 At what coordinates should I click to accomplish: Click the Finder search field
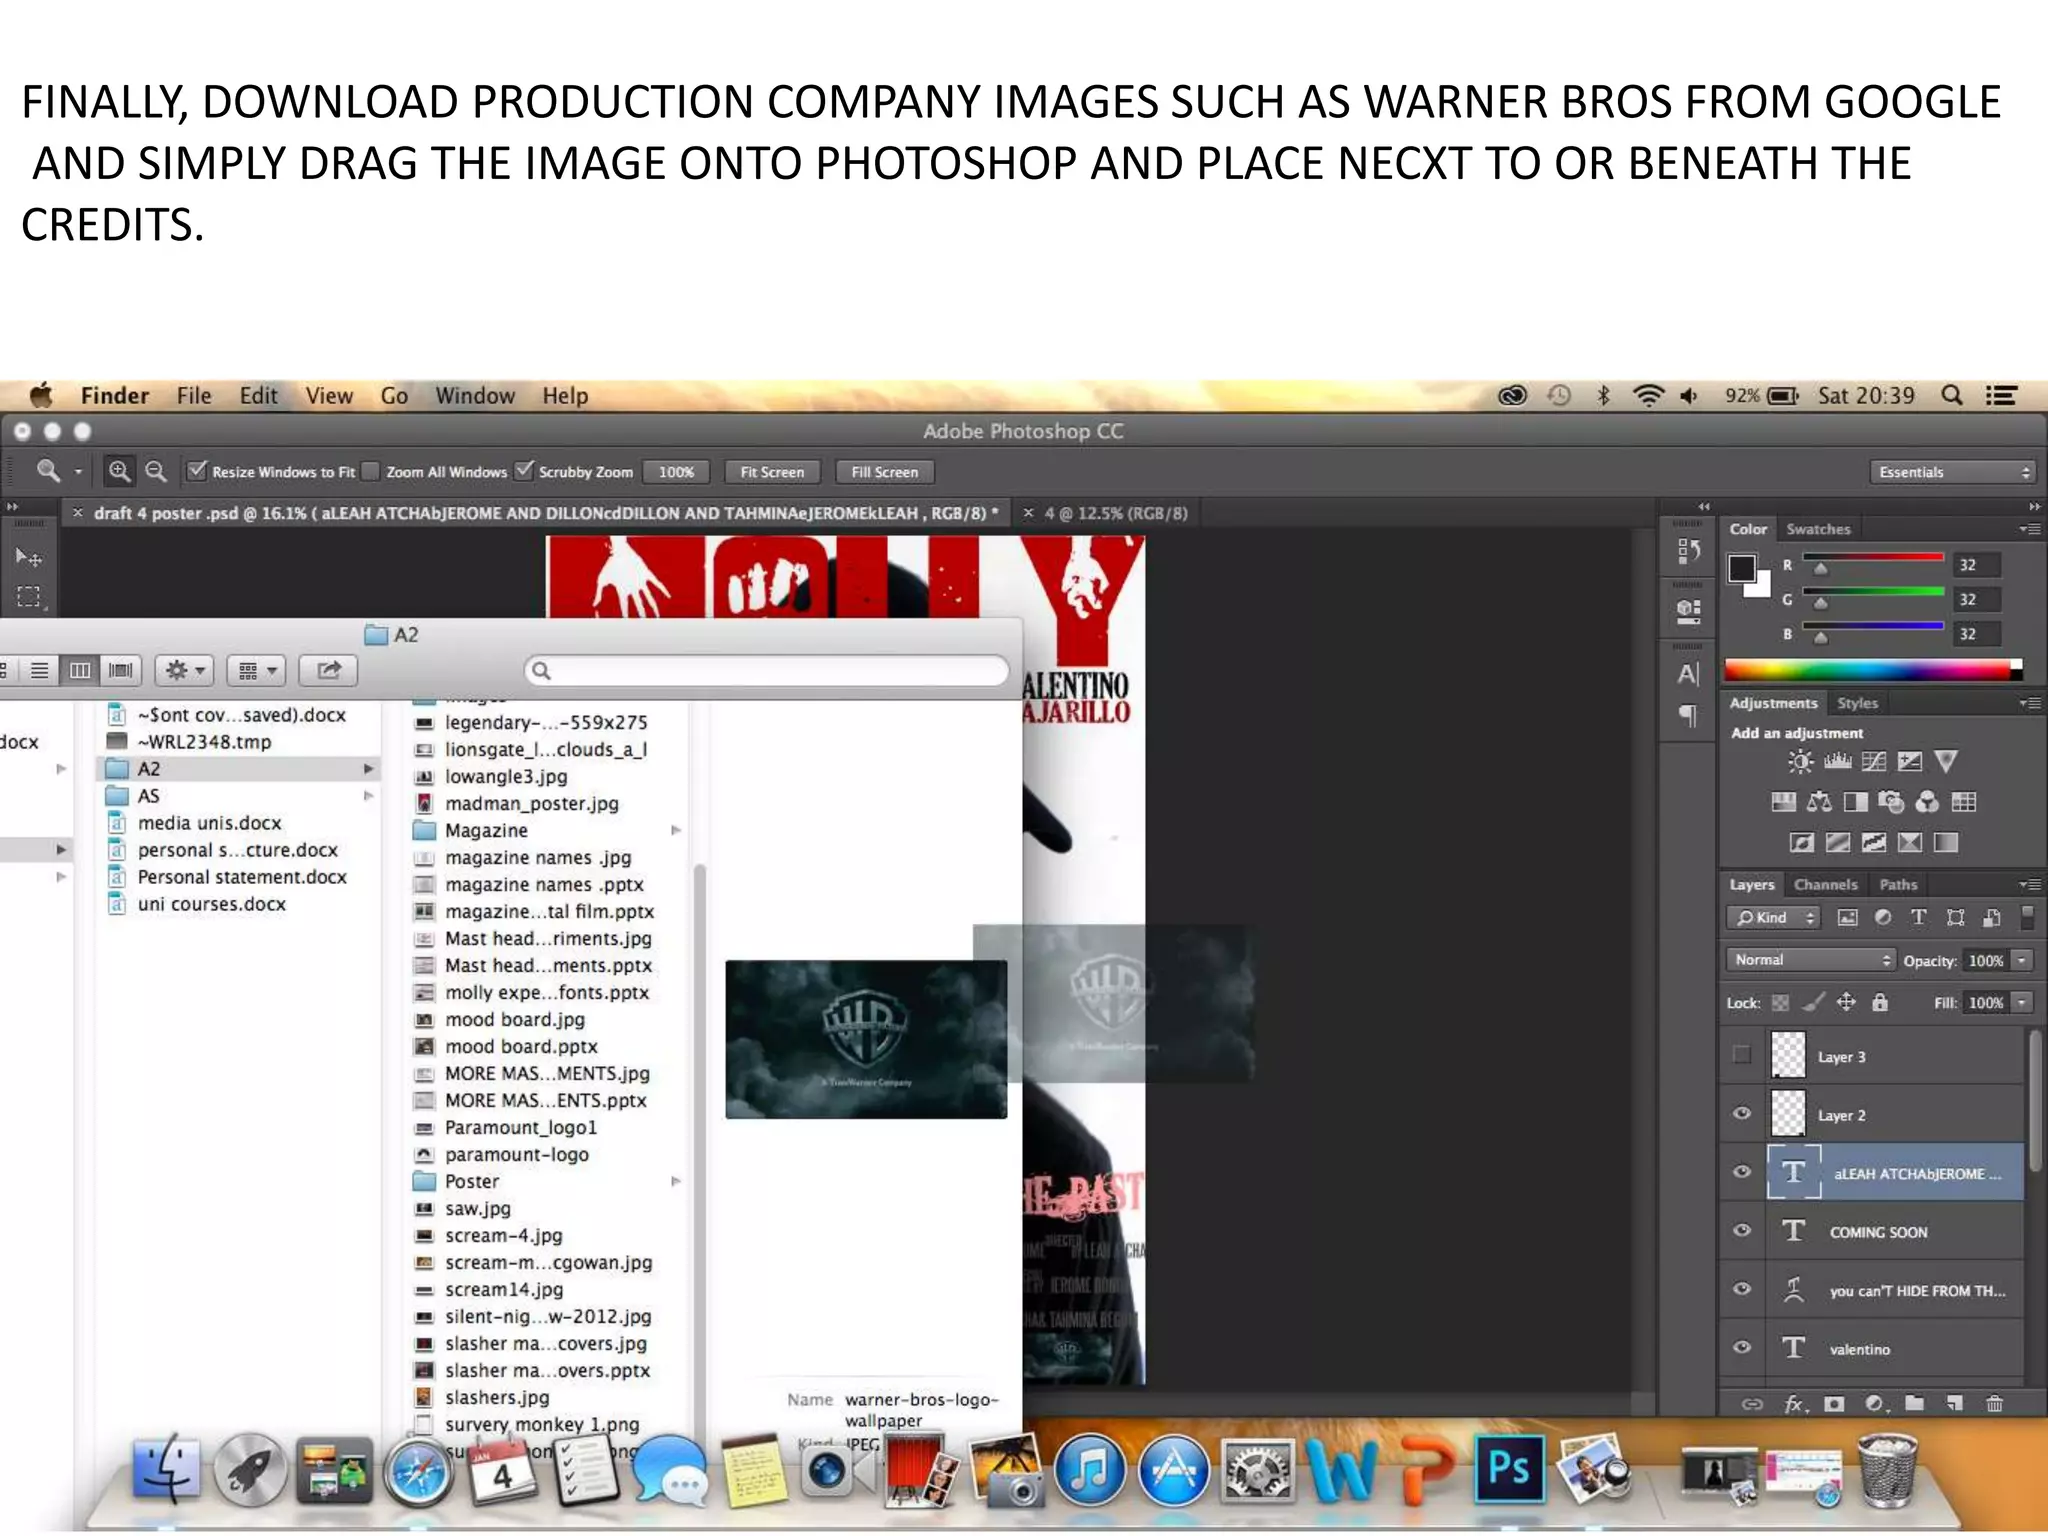(766, 670)
